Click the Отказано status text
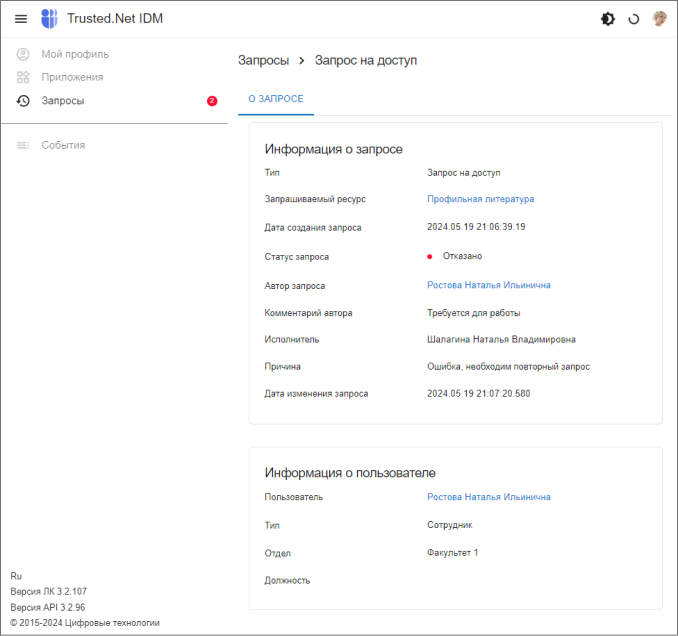Screen dimensions: 678x636 (462, 256)
